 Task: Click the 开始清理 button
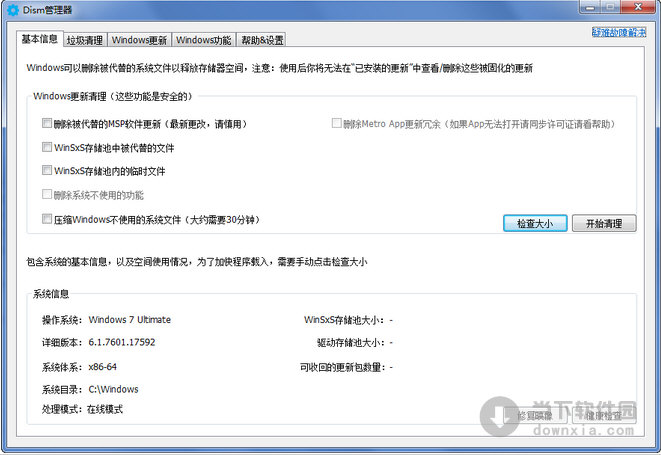coord(604,223)
